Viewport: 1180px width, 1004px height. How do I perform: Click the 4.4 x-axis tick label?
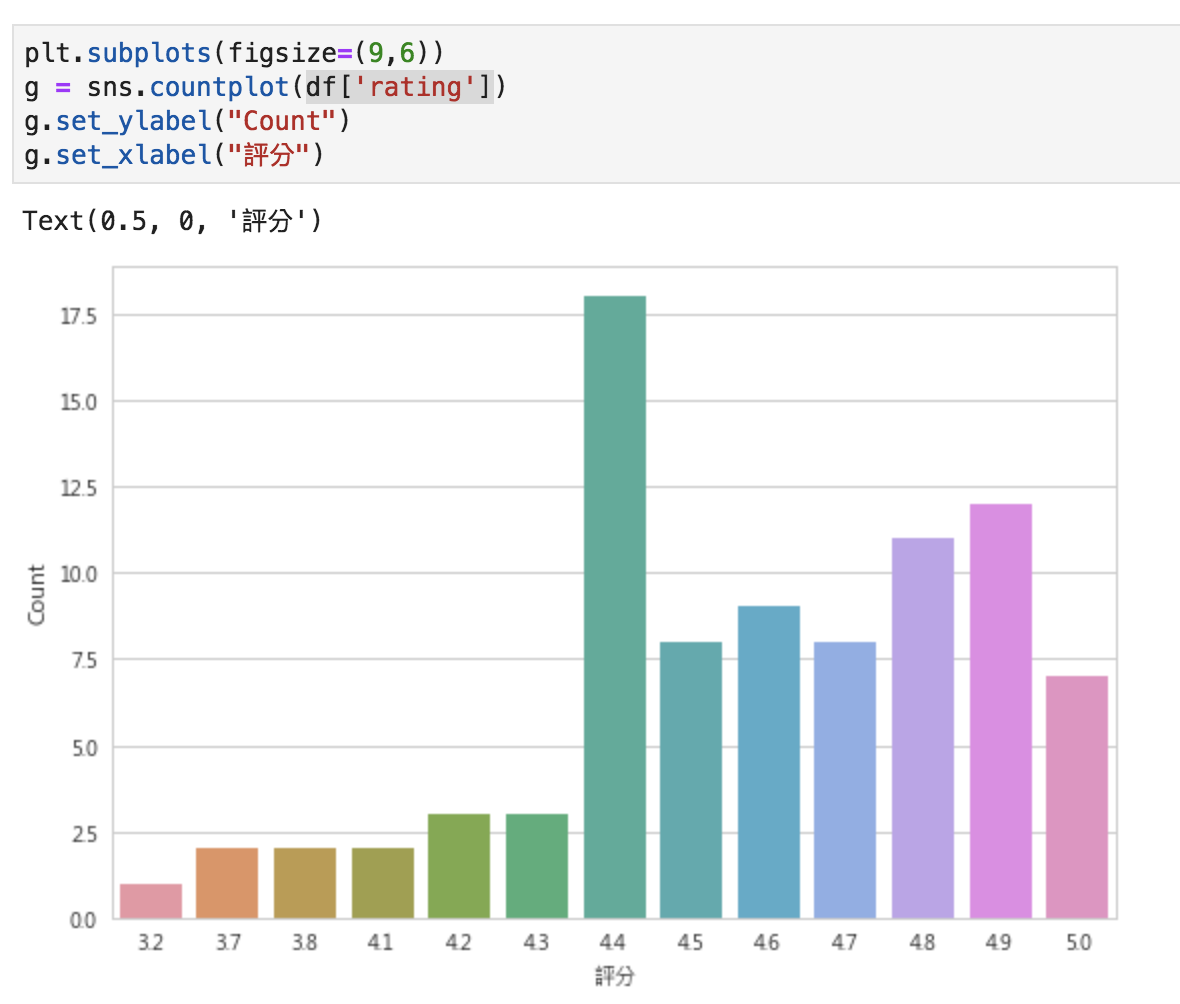613,942
